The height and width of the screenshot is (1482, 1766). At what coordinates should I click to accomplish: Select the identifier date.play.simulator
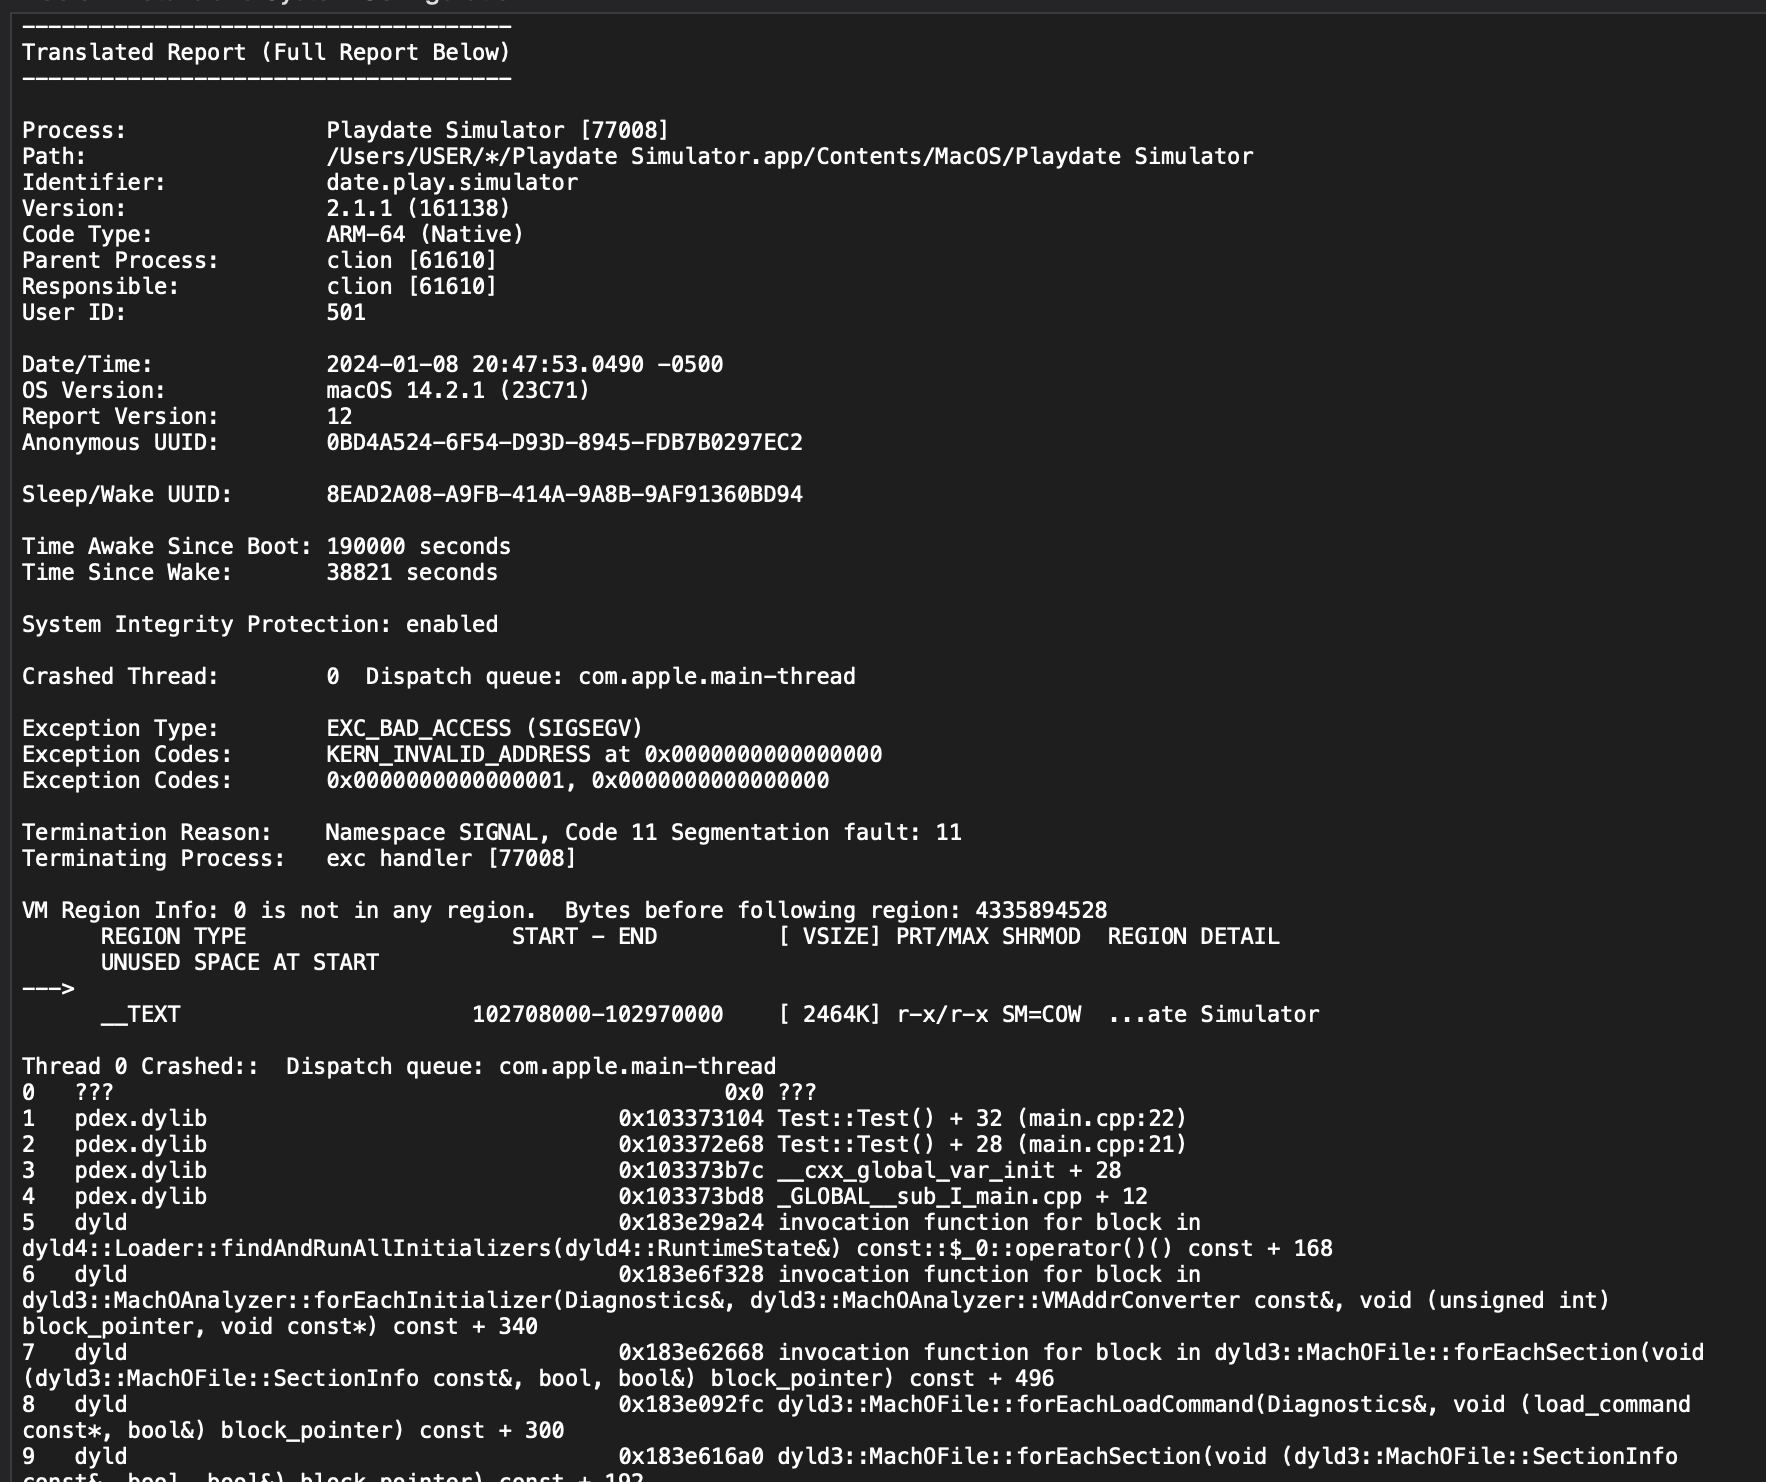click(450, 182)
